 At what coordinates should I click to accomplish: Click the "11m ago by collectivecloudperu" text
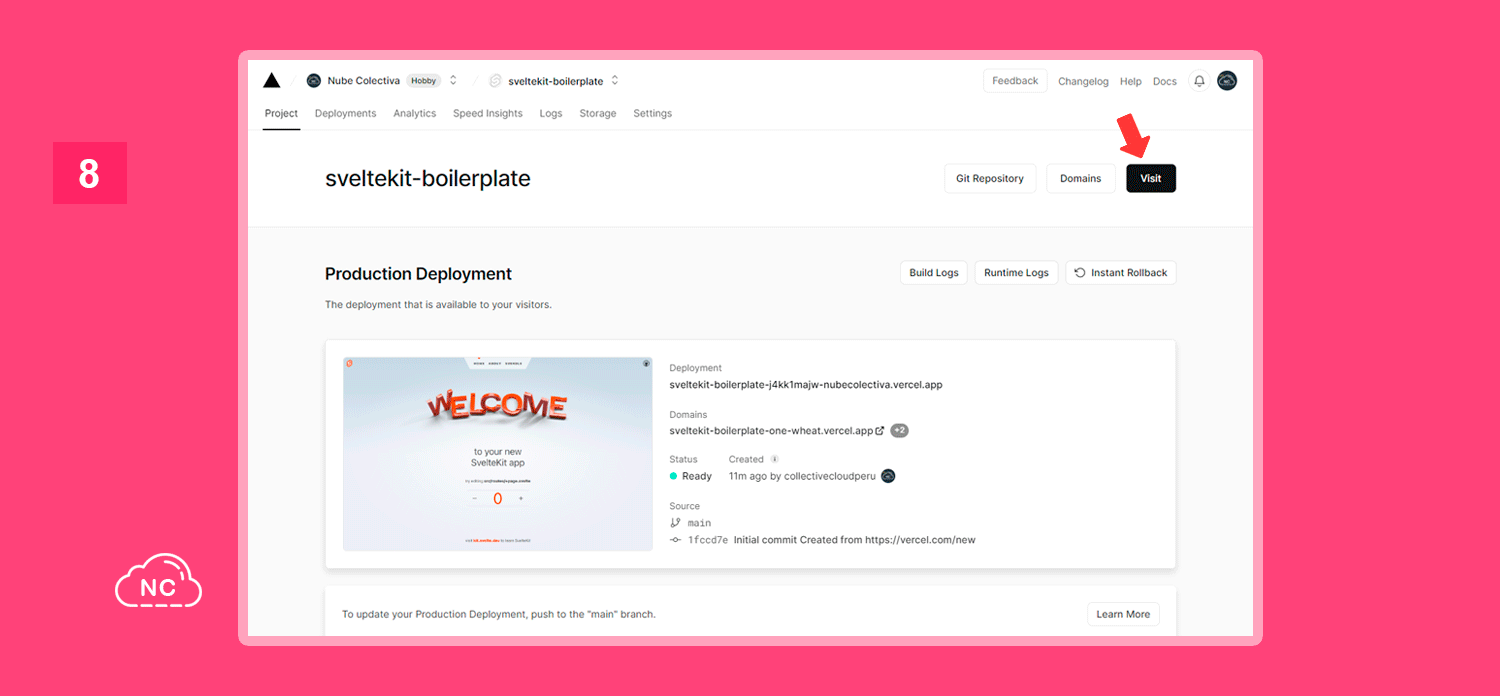click(802, 476)
